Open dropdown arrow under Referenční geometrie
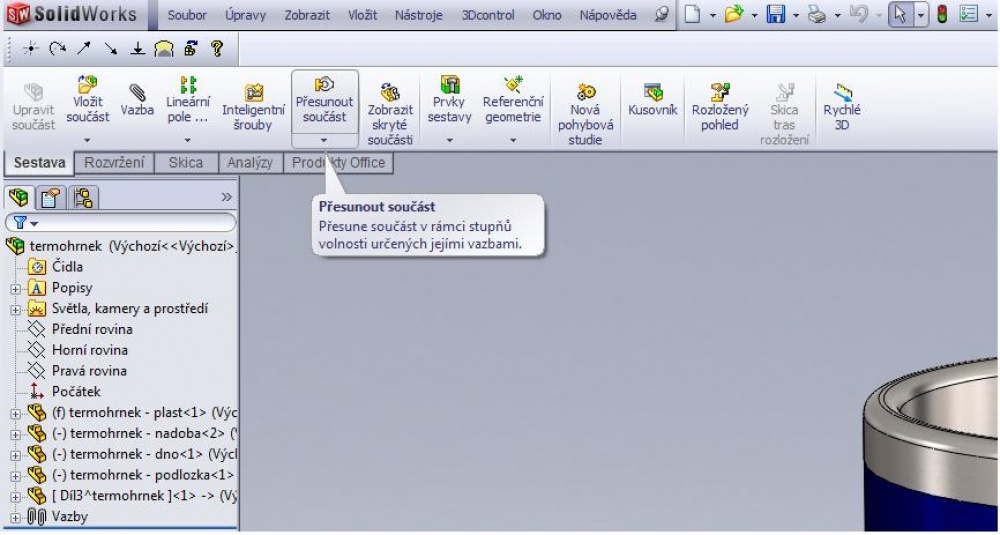1000x535 pixels. coord(513,140)
